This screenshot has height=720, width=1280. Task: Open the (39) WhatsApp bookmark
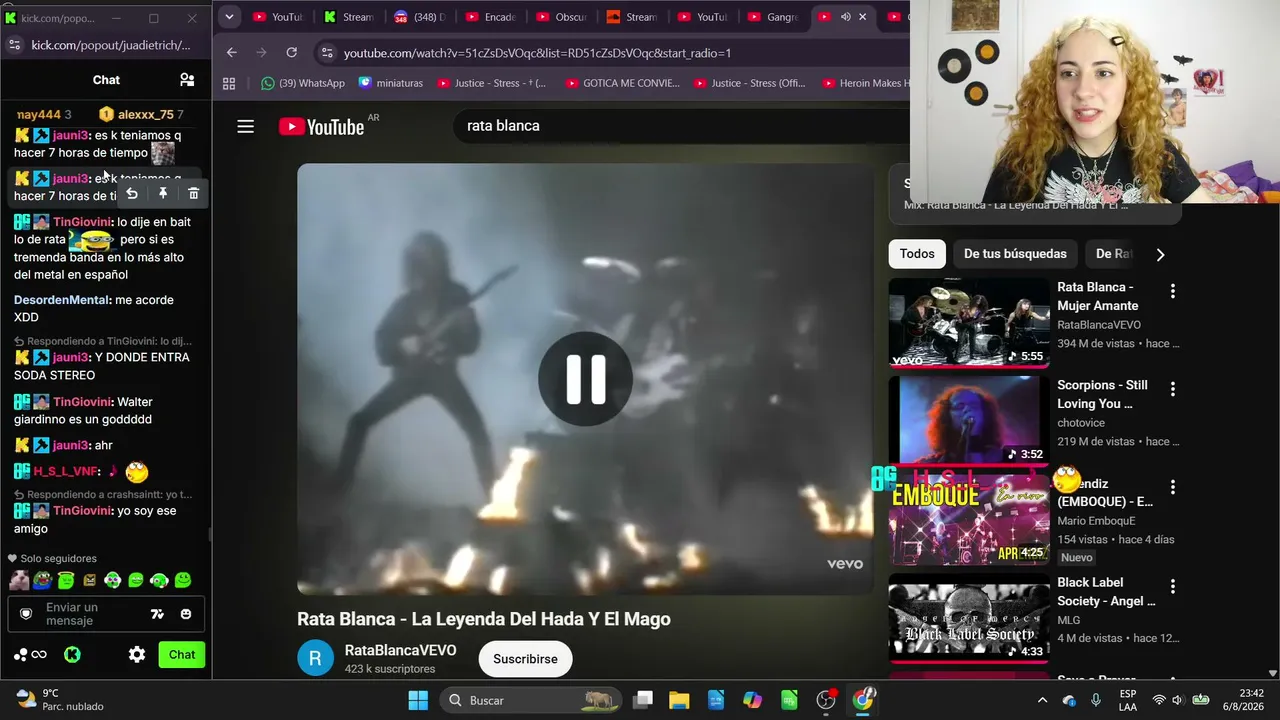[302, 83]
